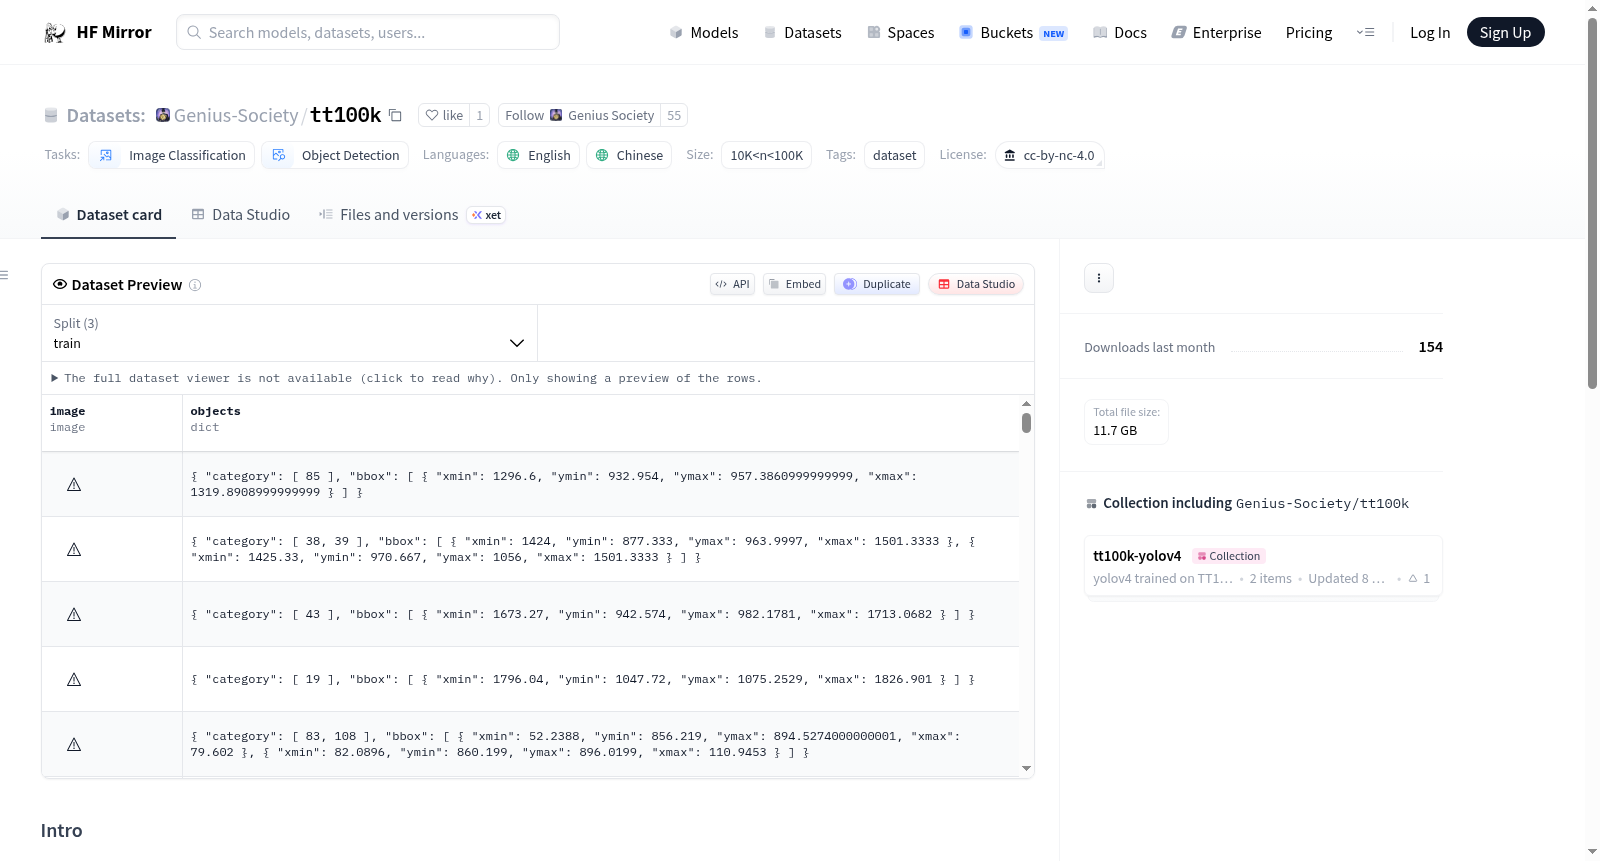1600x861 pixels.
Task: Click the Log In link
Action: click(x=1430, y=32)
